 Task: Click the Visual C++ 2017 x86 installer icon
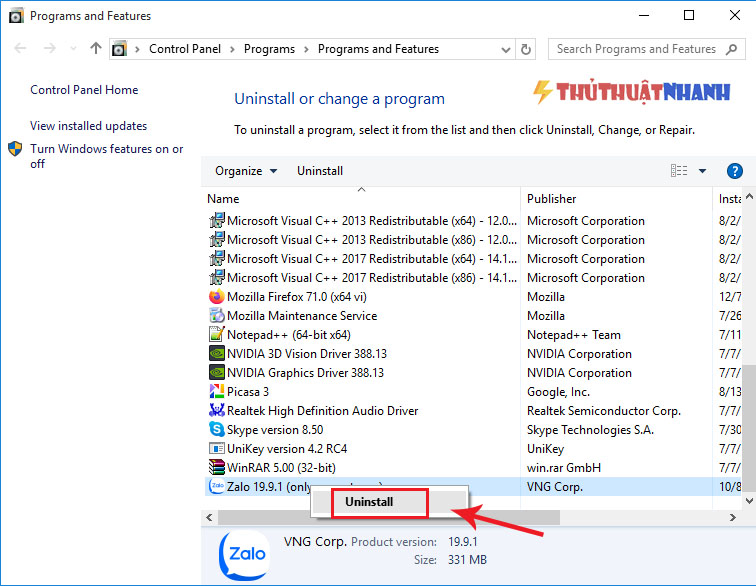point(216,277)
